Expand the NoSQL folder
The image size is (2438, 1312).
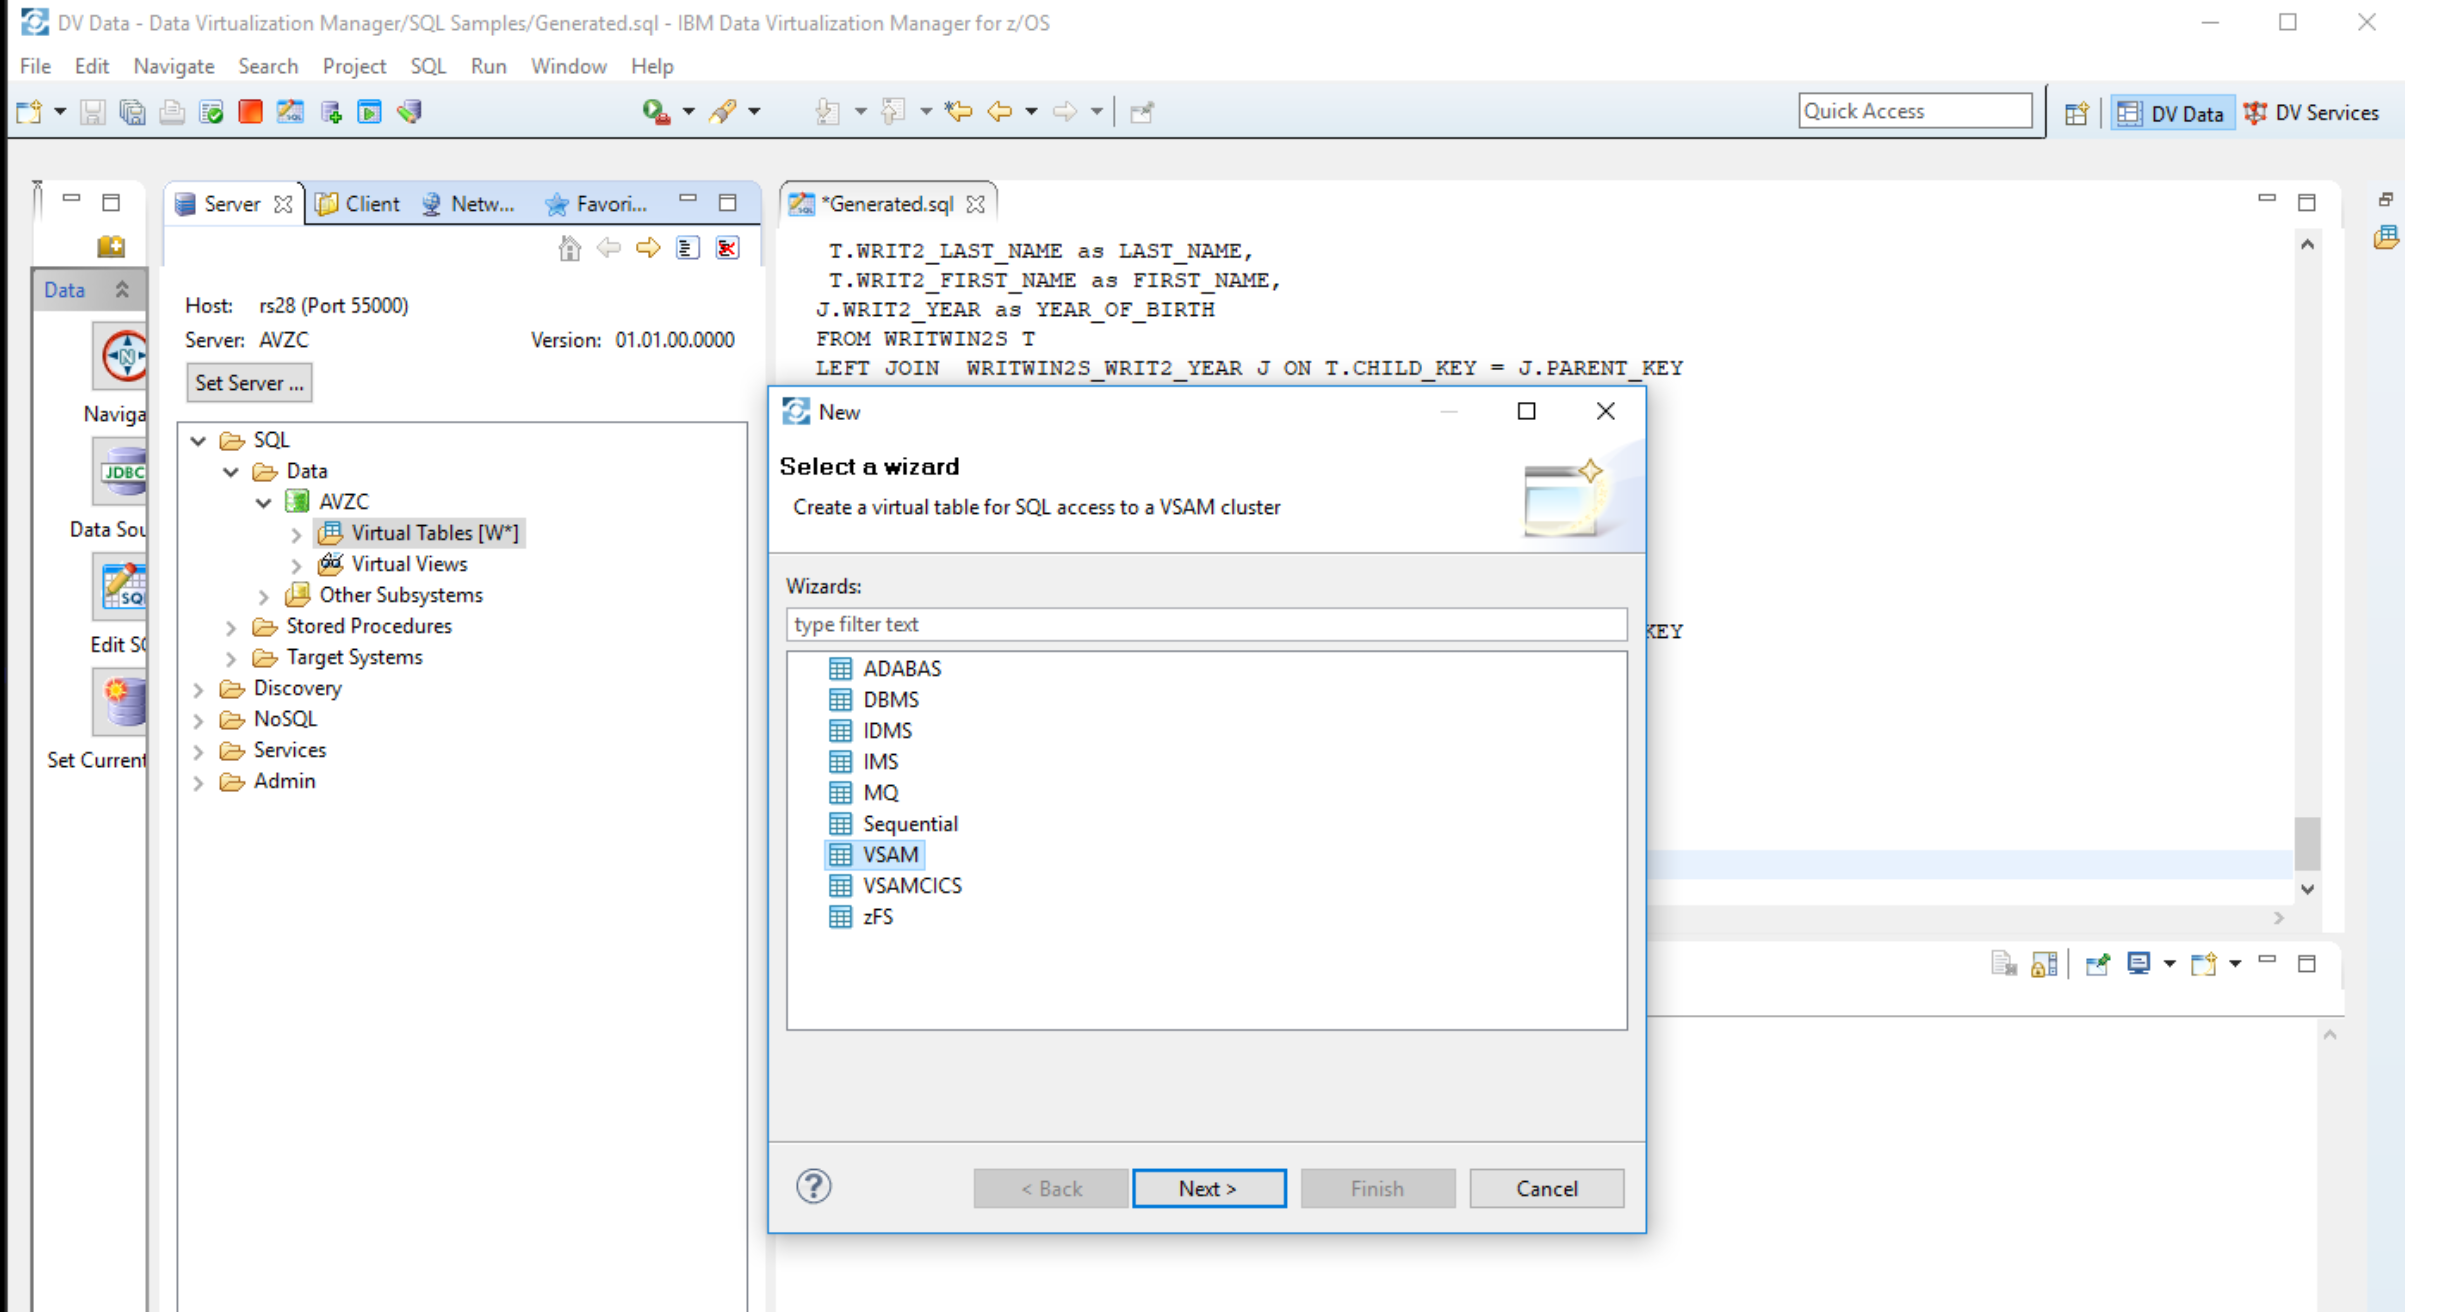[198, 720]
